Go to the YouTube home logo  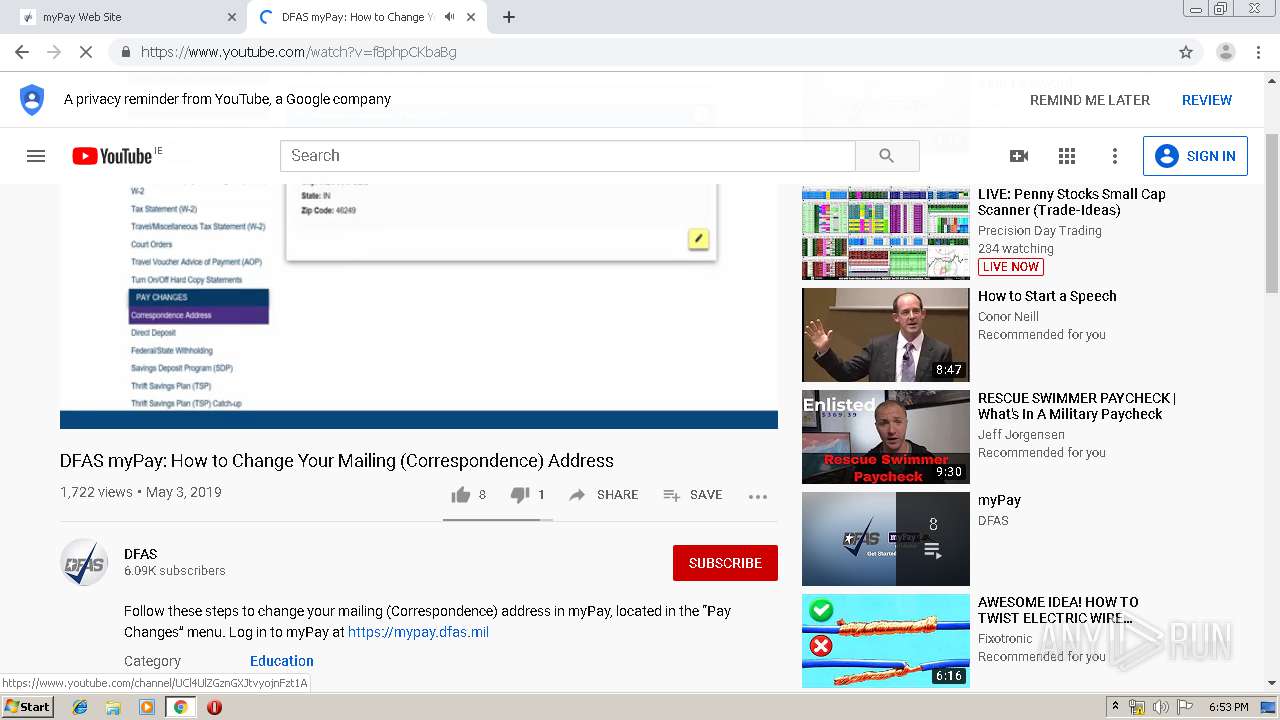tap(112, 156)
